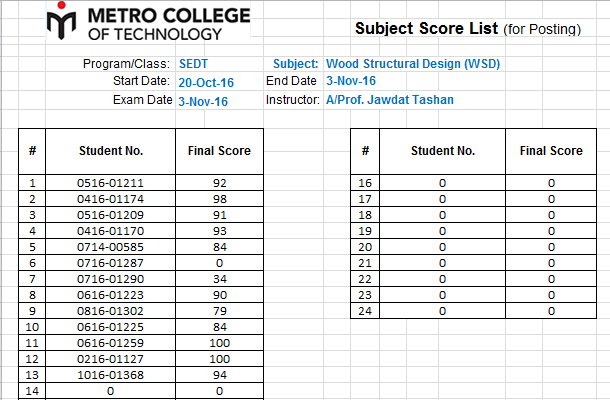Click final score 100 for student 0216-01127
Viewport: 610px width, 400px height.
point(219,358)
